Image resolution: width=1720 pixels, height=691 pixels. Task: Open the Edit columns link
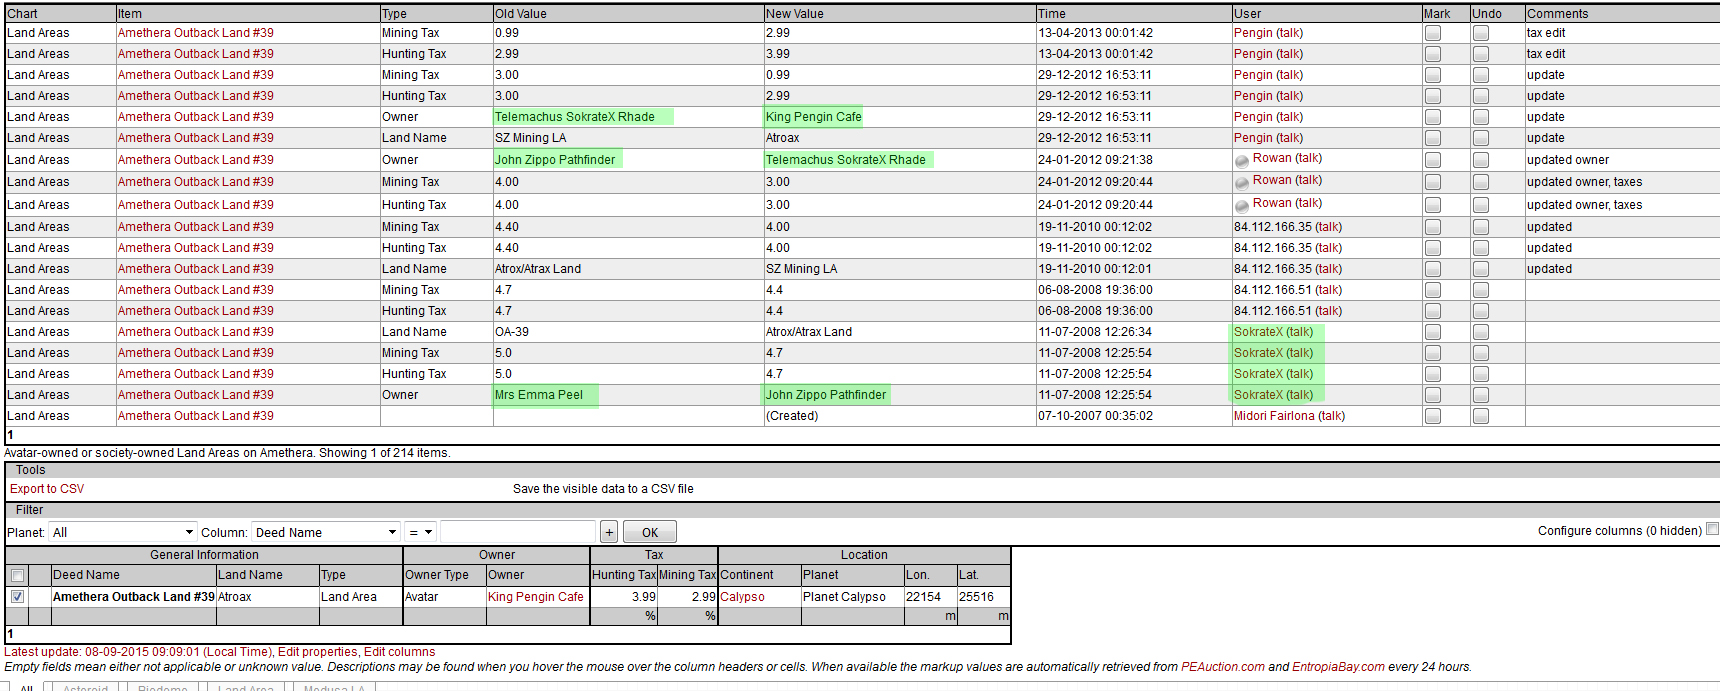(399, 652)
